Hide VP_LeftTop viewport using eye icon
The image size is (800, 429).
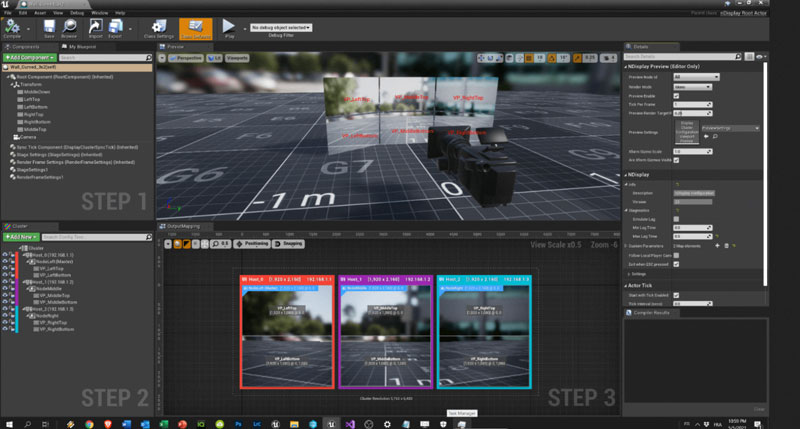pyautogui.click(x=7, y=269)
